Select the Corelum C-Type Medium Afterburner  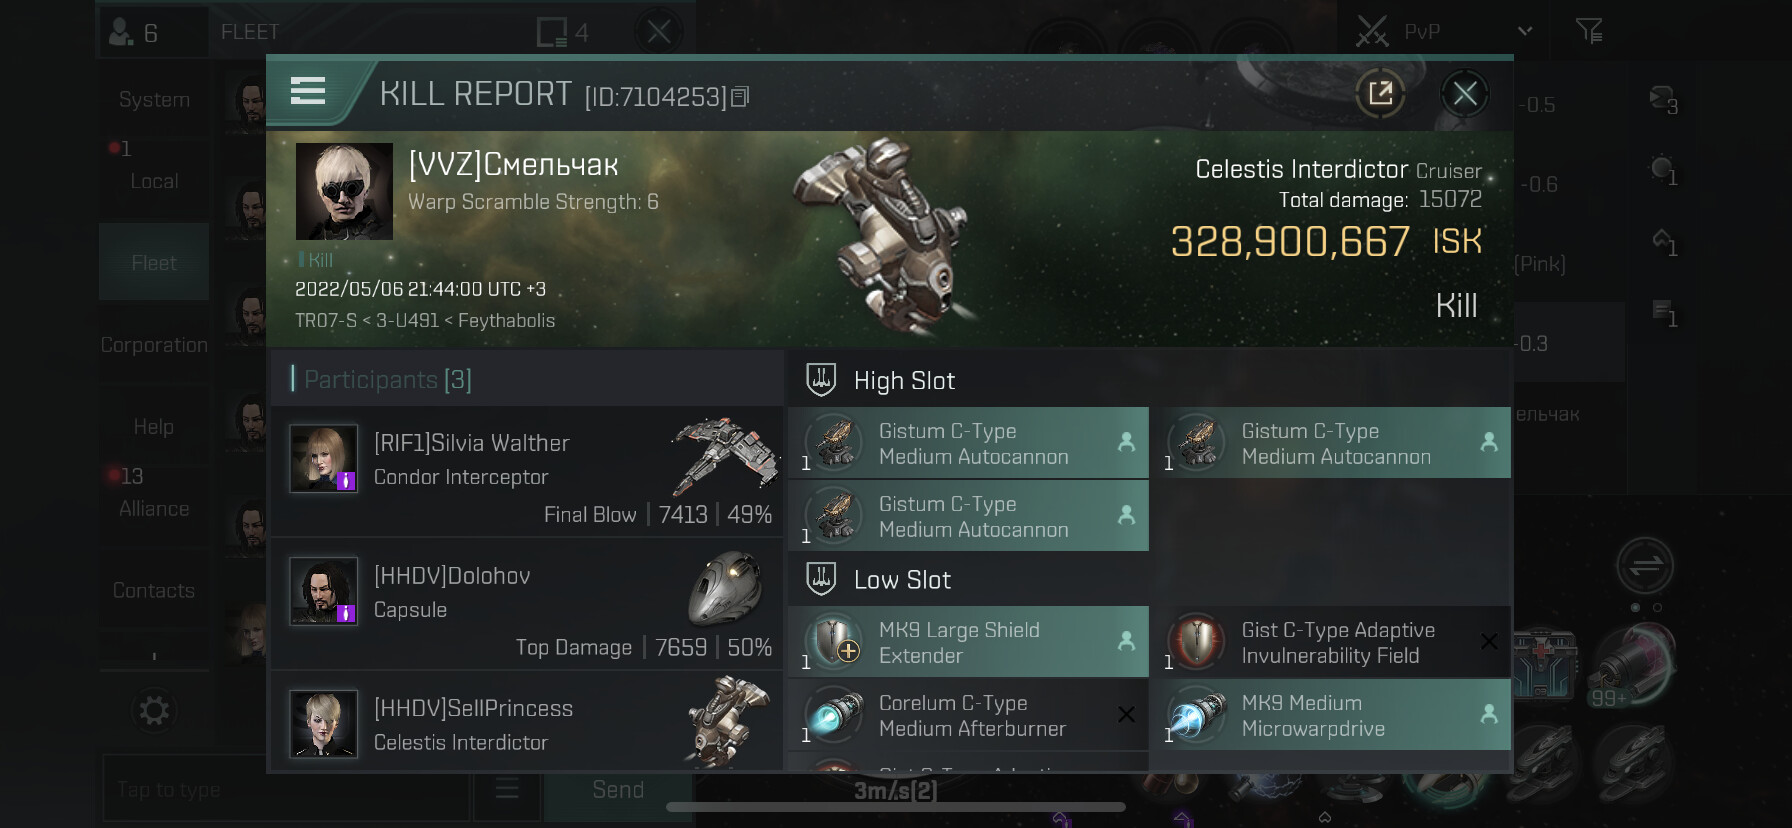[x=968, y=715]
